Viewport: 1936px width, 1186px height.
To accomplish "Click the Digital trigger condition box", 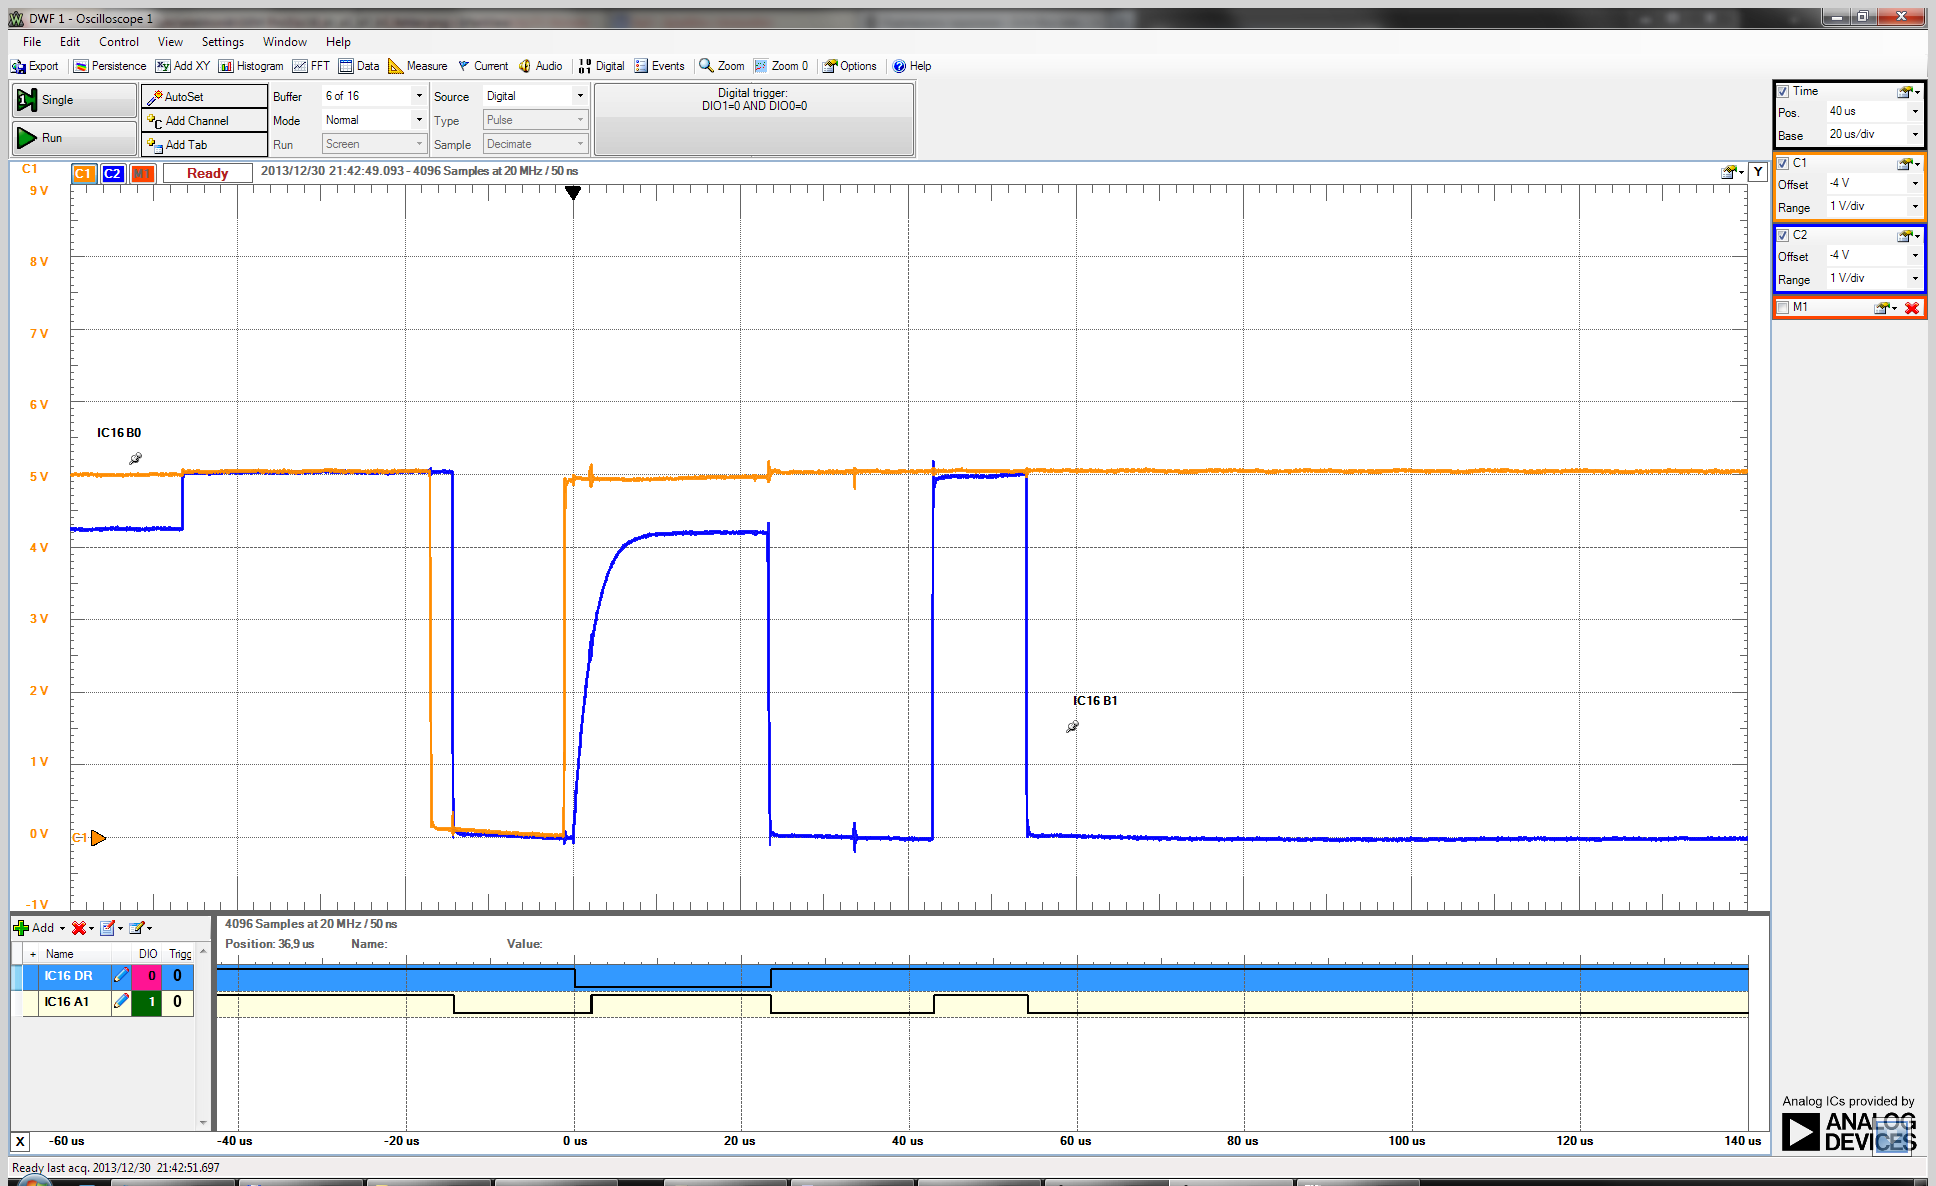I will (754, 119).
